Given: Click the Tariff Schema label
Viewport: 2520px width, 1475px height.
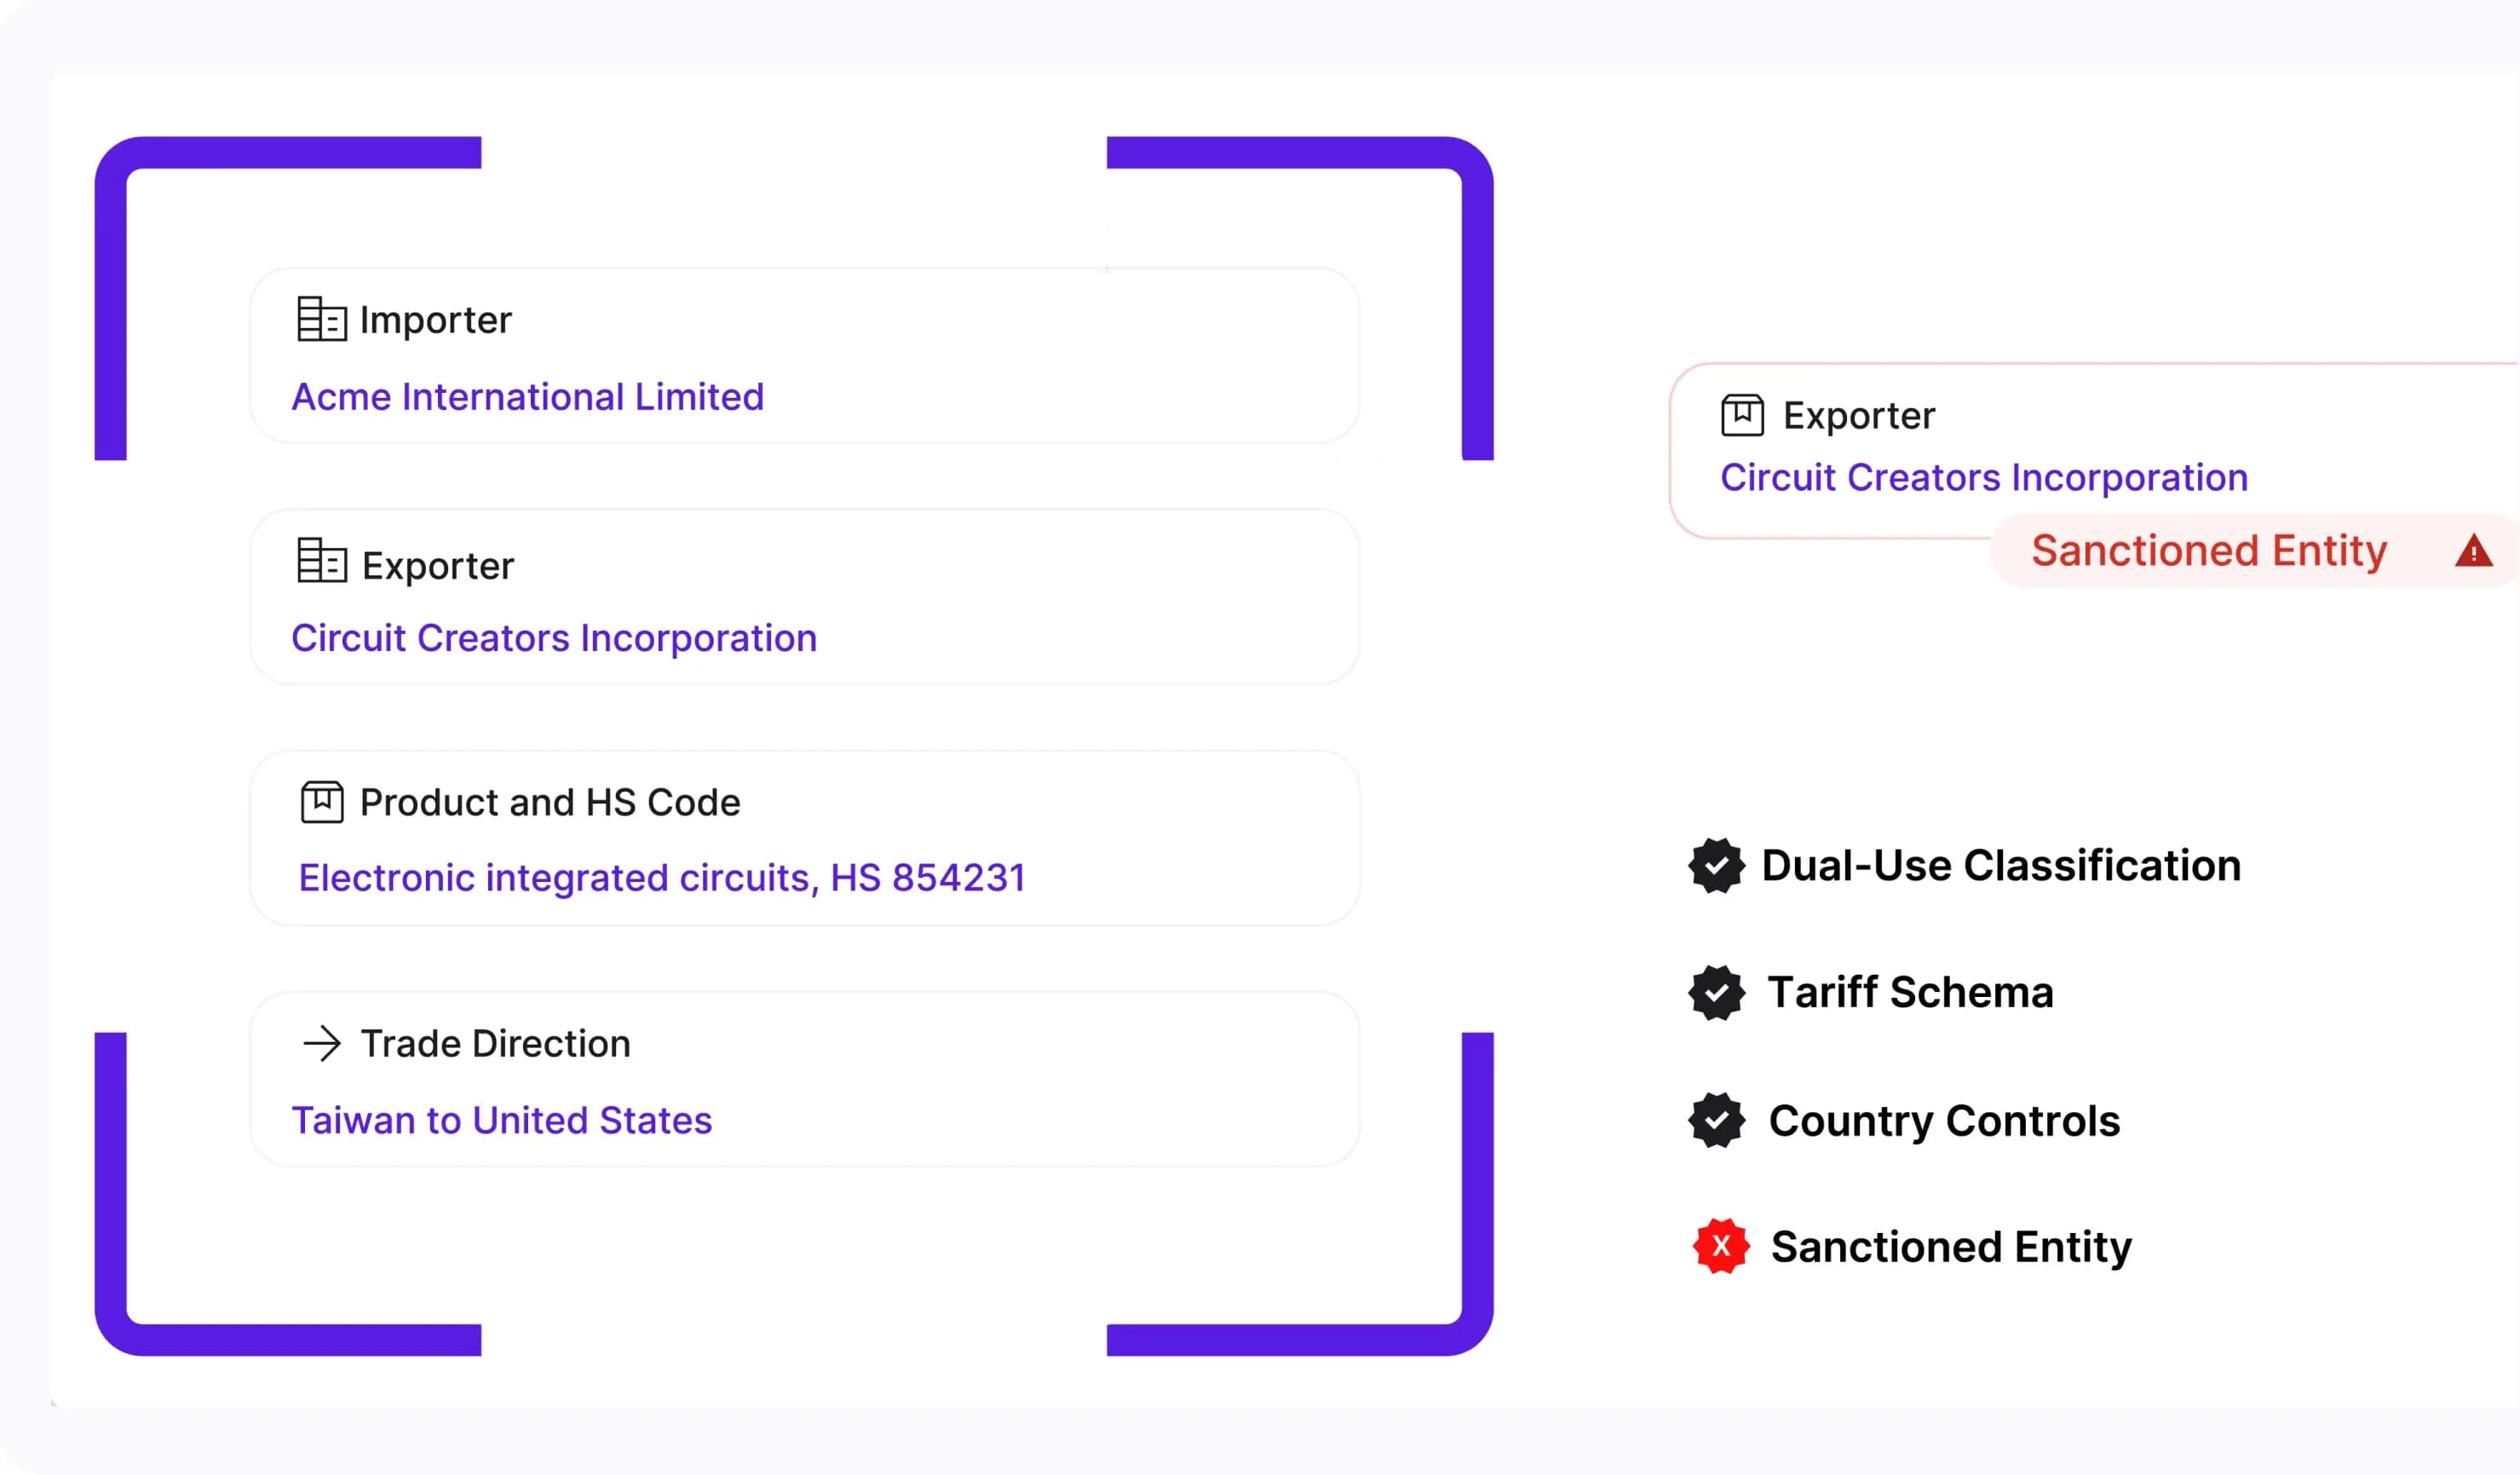Looking at the screenshot, I should tap(1910, 993).
